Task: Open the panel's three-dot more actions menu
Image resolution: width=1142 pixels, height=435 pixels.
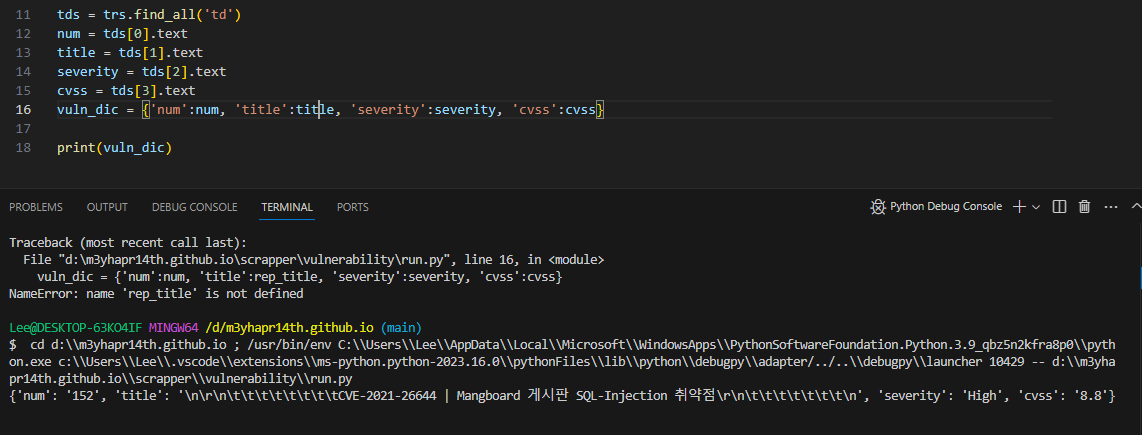Action: (1111, 207)
